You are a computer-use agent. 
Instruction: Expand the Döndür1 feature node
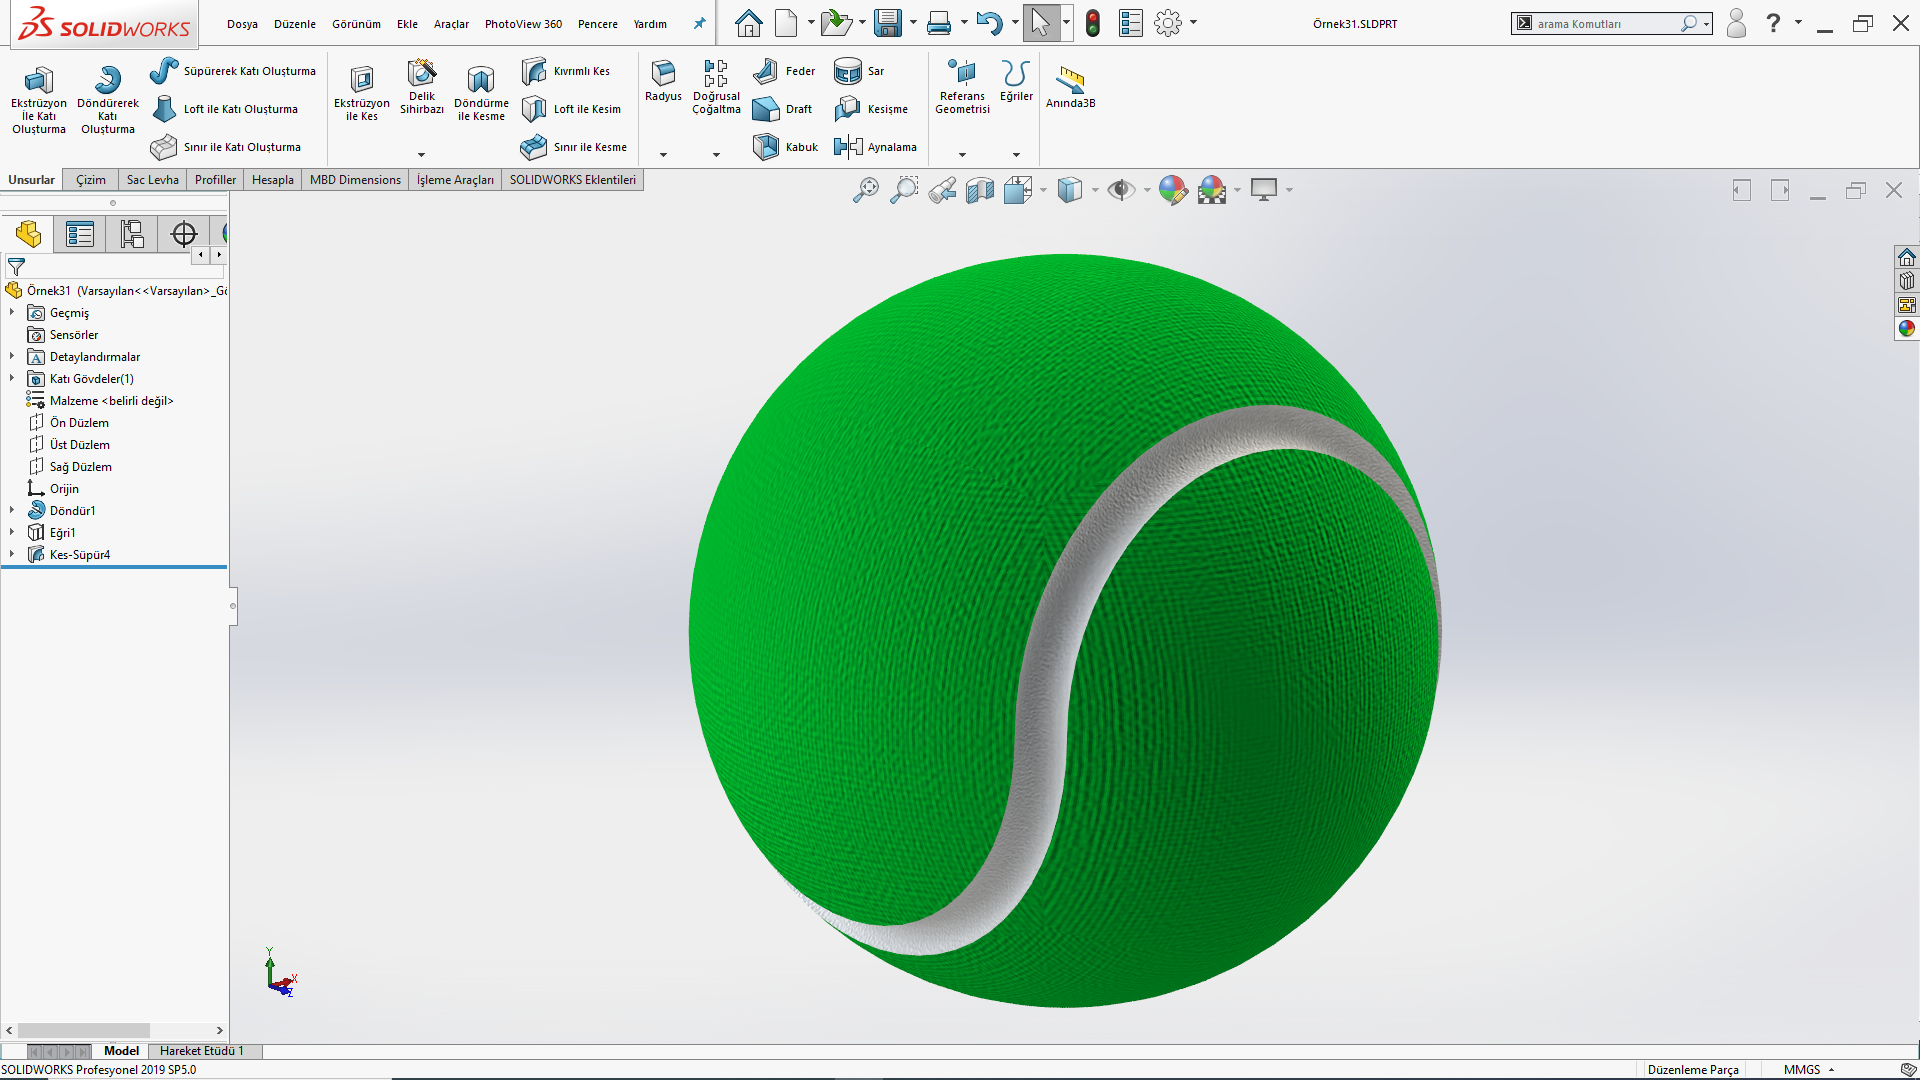pyautogui.click(x=12, y=511)
